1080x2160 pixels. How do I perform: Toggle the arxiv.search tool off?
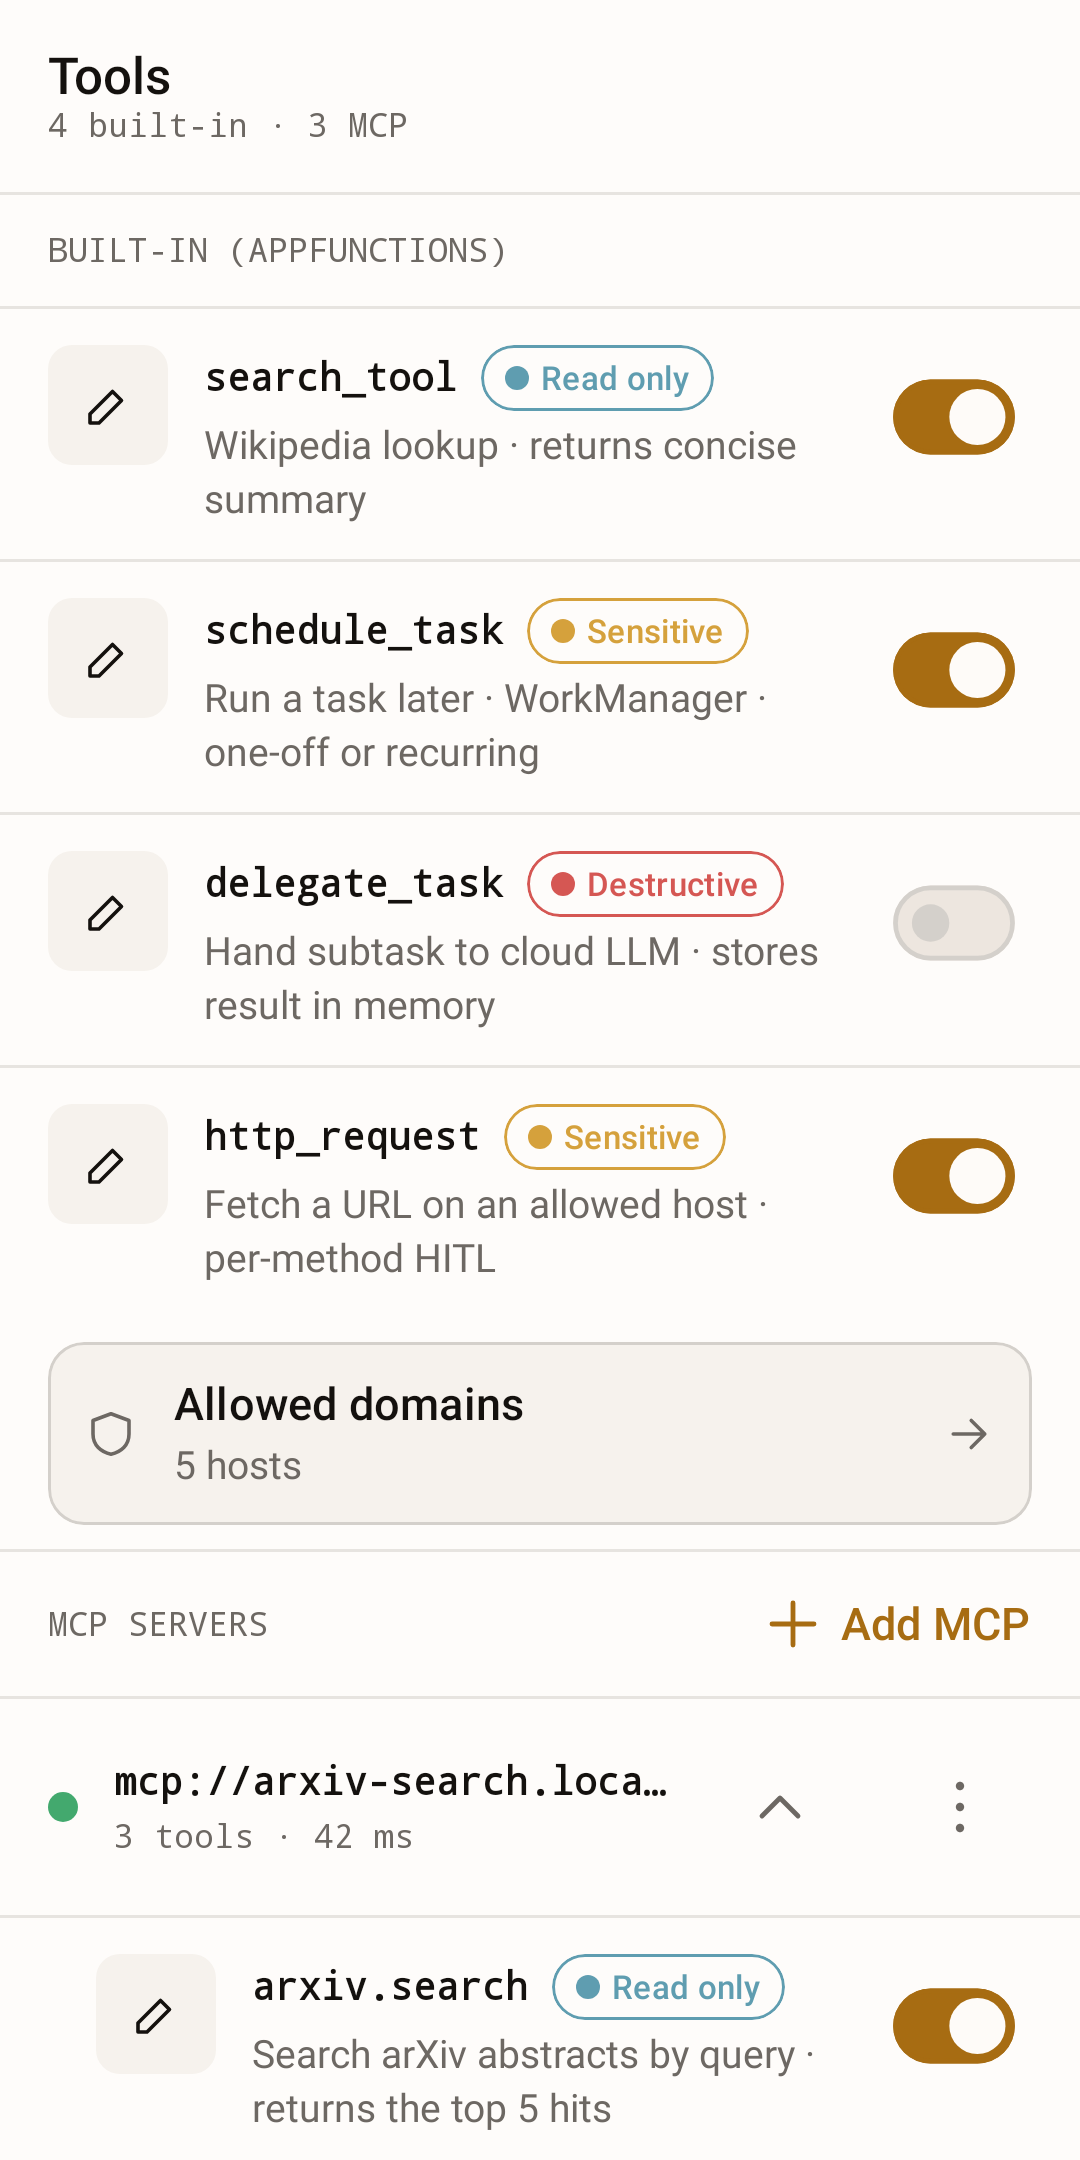[954, 2026]
